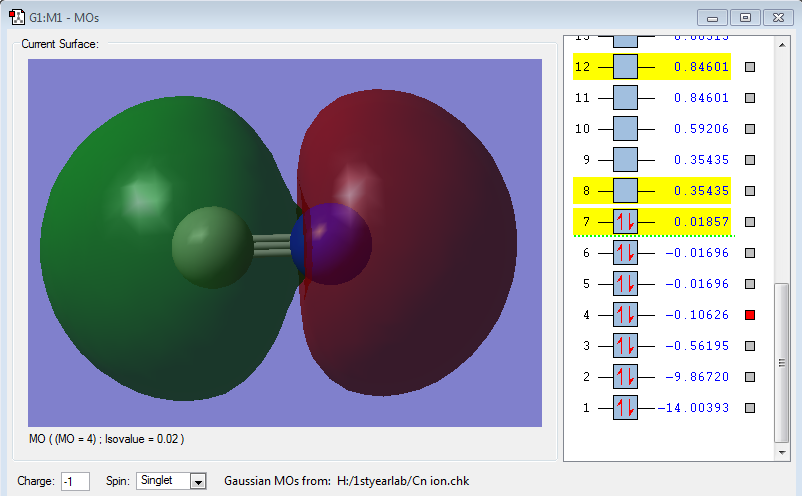Click the empty orbital 12 box
Viewport: 802px width, 496px height.
pos(625,67)
